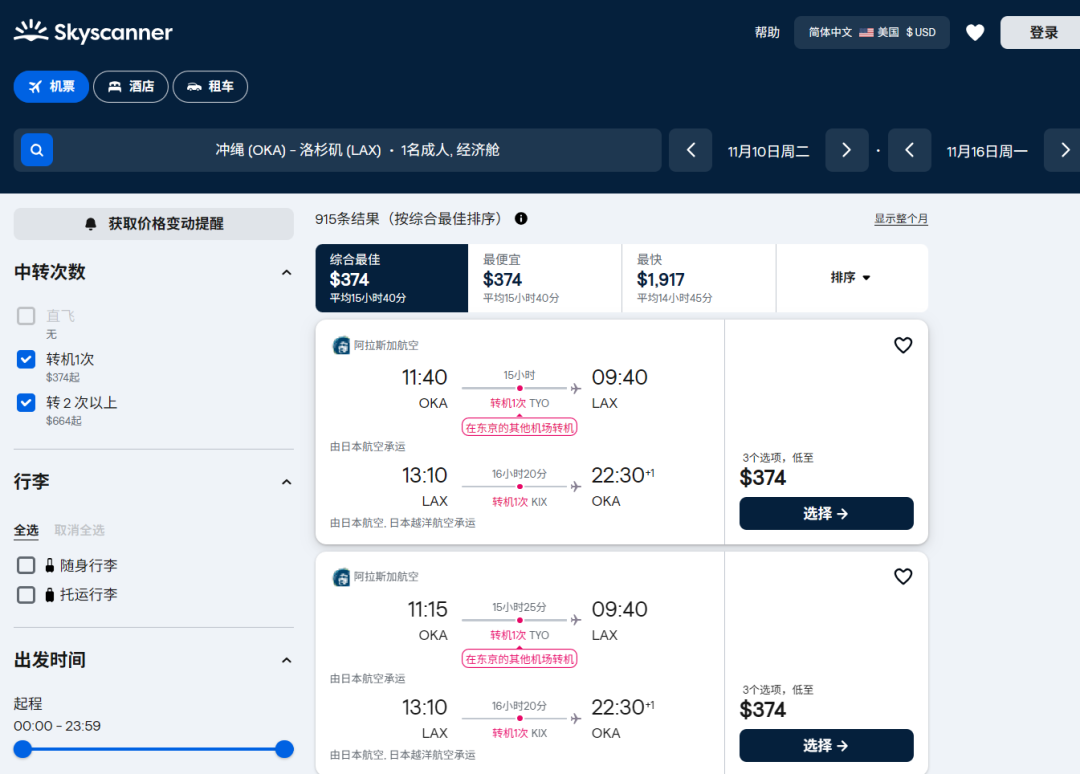Click the blue search magnifier icon
Screen dimensions: 1080x774
37,150
